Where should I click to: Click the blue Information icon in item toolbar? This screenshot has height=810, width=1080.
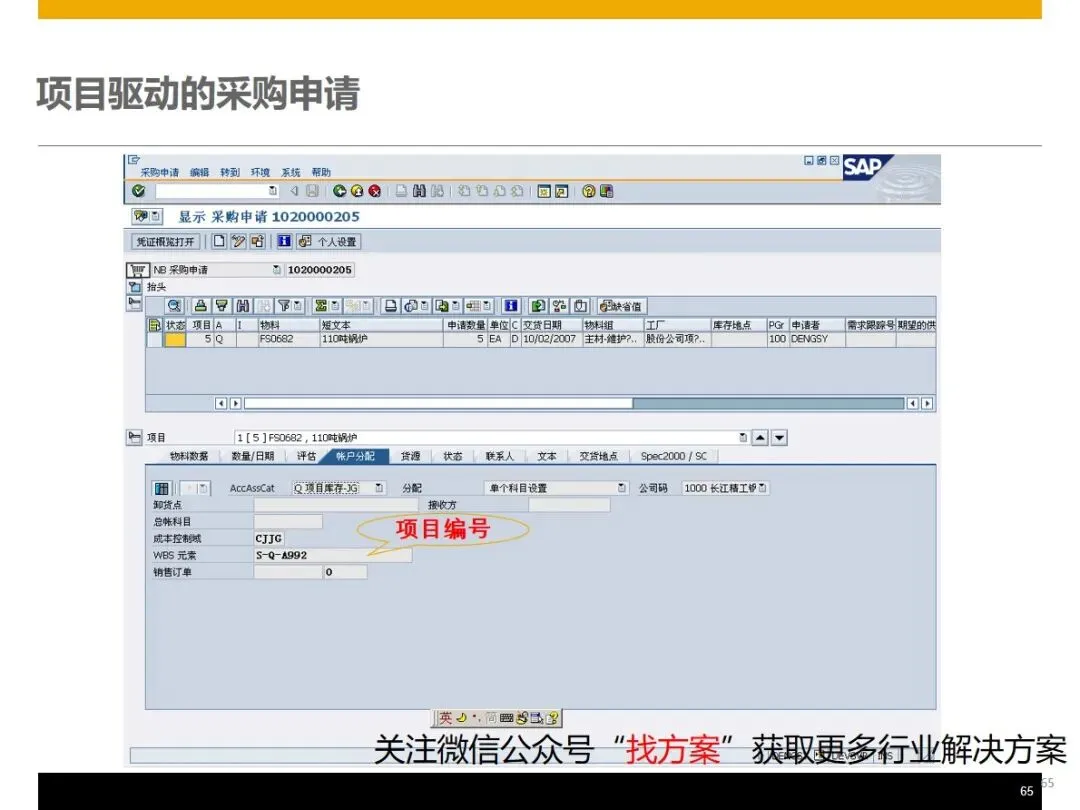(x=510, y=306)
